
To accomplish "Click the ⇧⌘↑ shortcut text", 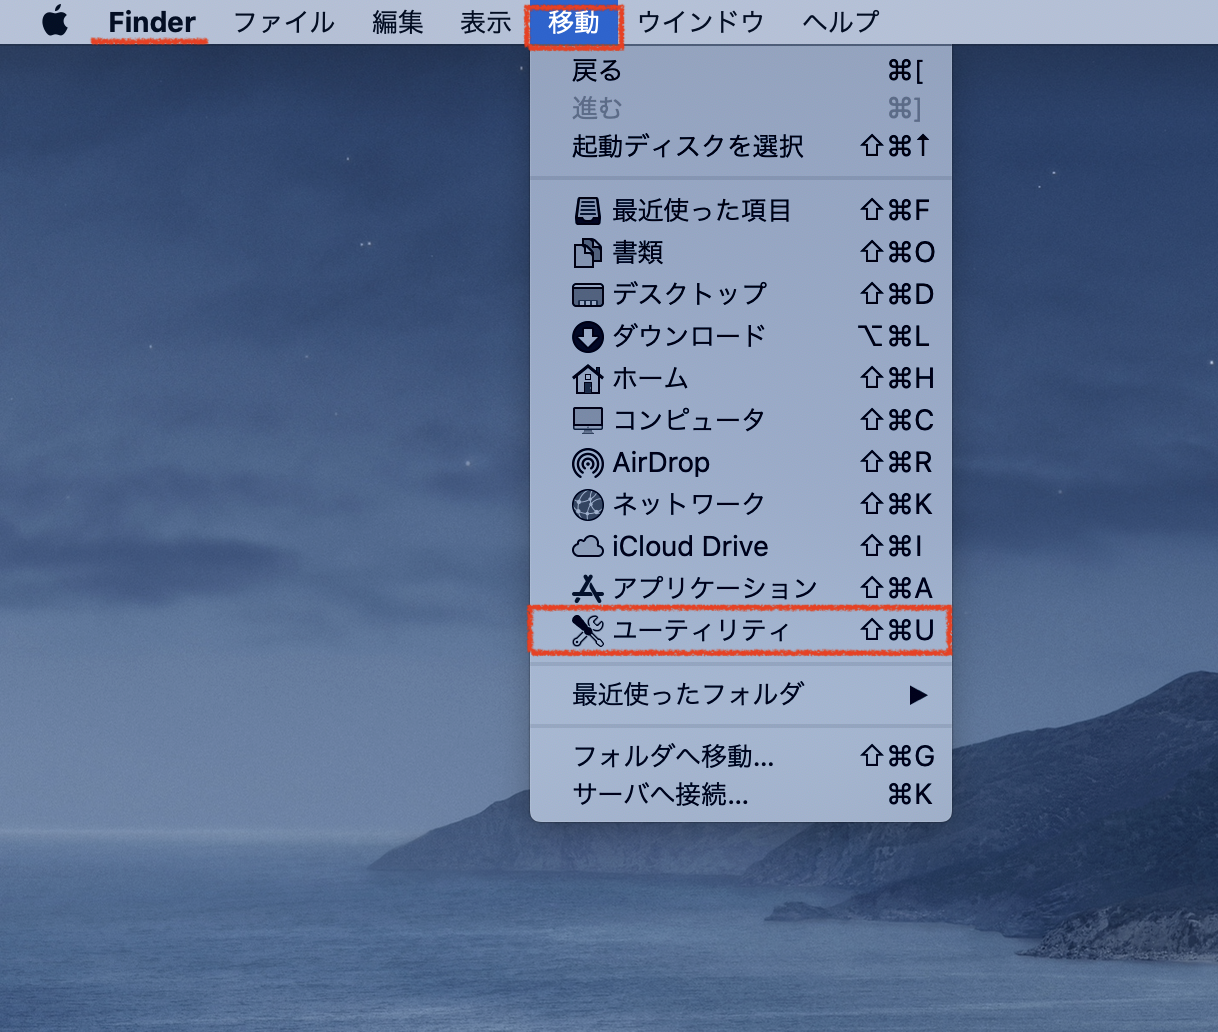I will pyautogui.click(x=896, y=147).
